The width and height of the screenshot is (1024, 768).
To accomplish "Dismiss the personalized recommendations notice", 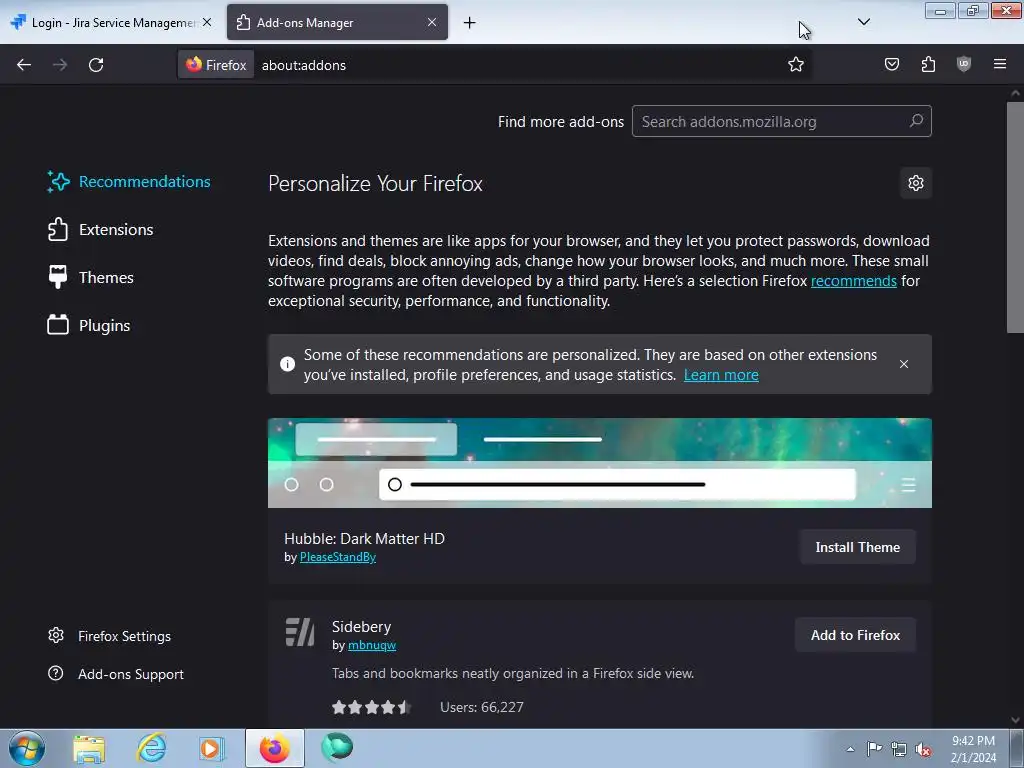I will (x=904, y=364).
